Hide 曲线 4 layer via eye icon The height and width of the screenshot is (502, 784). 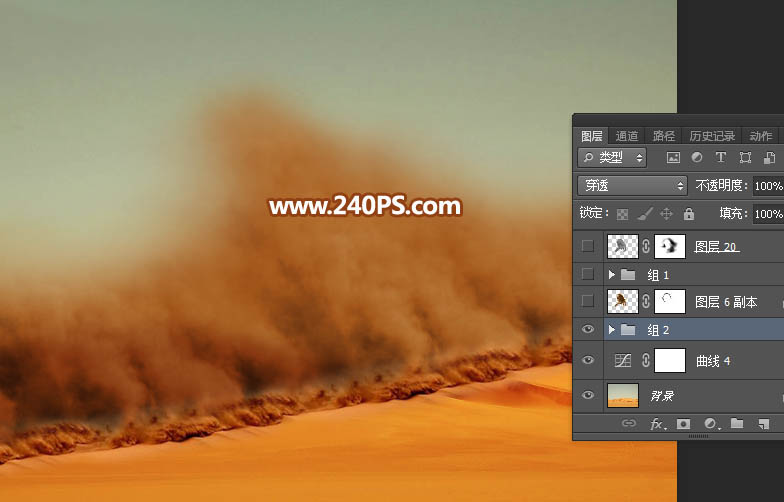(588, 360)
